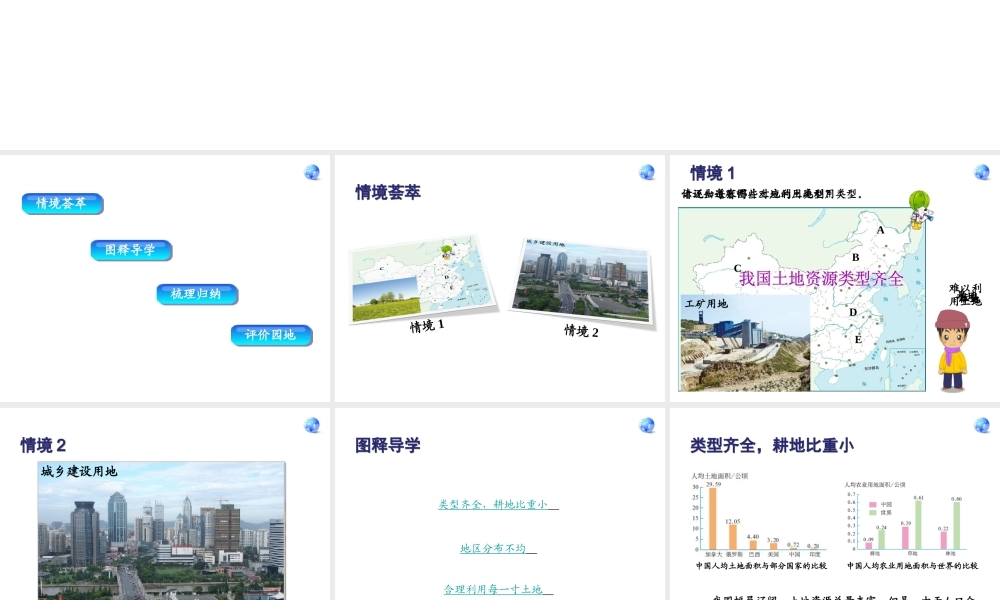Viewport: 1000px width, 600px height.
Task: Click the 情境 1 caption under the map photo
Action: 427,326
